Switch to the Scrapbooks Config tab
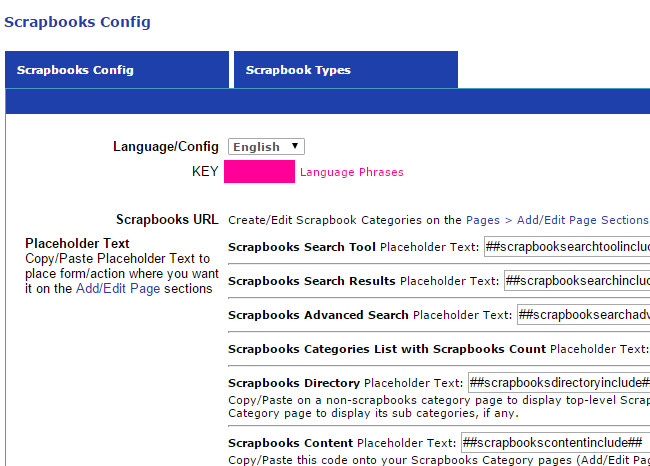This screenshot has height=466, width=650. tap(75, 70)
